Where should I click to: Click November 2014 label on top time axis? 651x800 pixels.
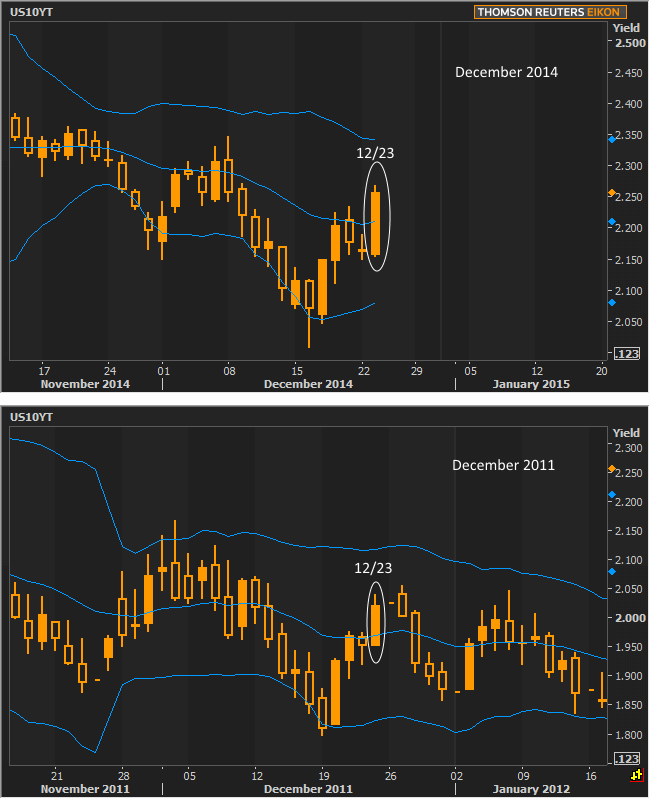click(85, 384)
